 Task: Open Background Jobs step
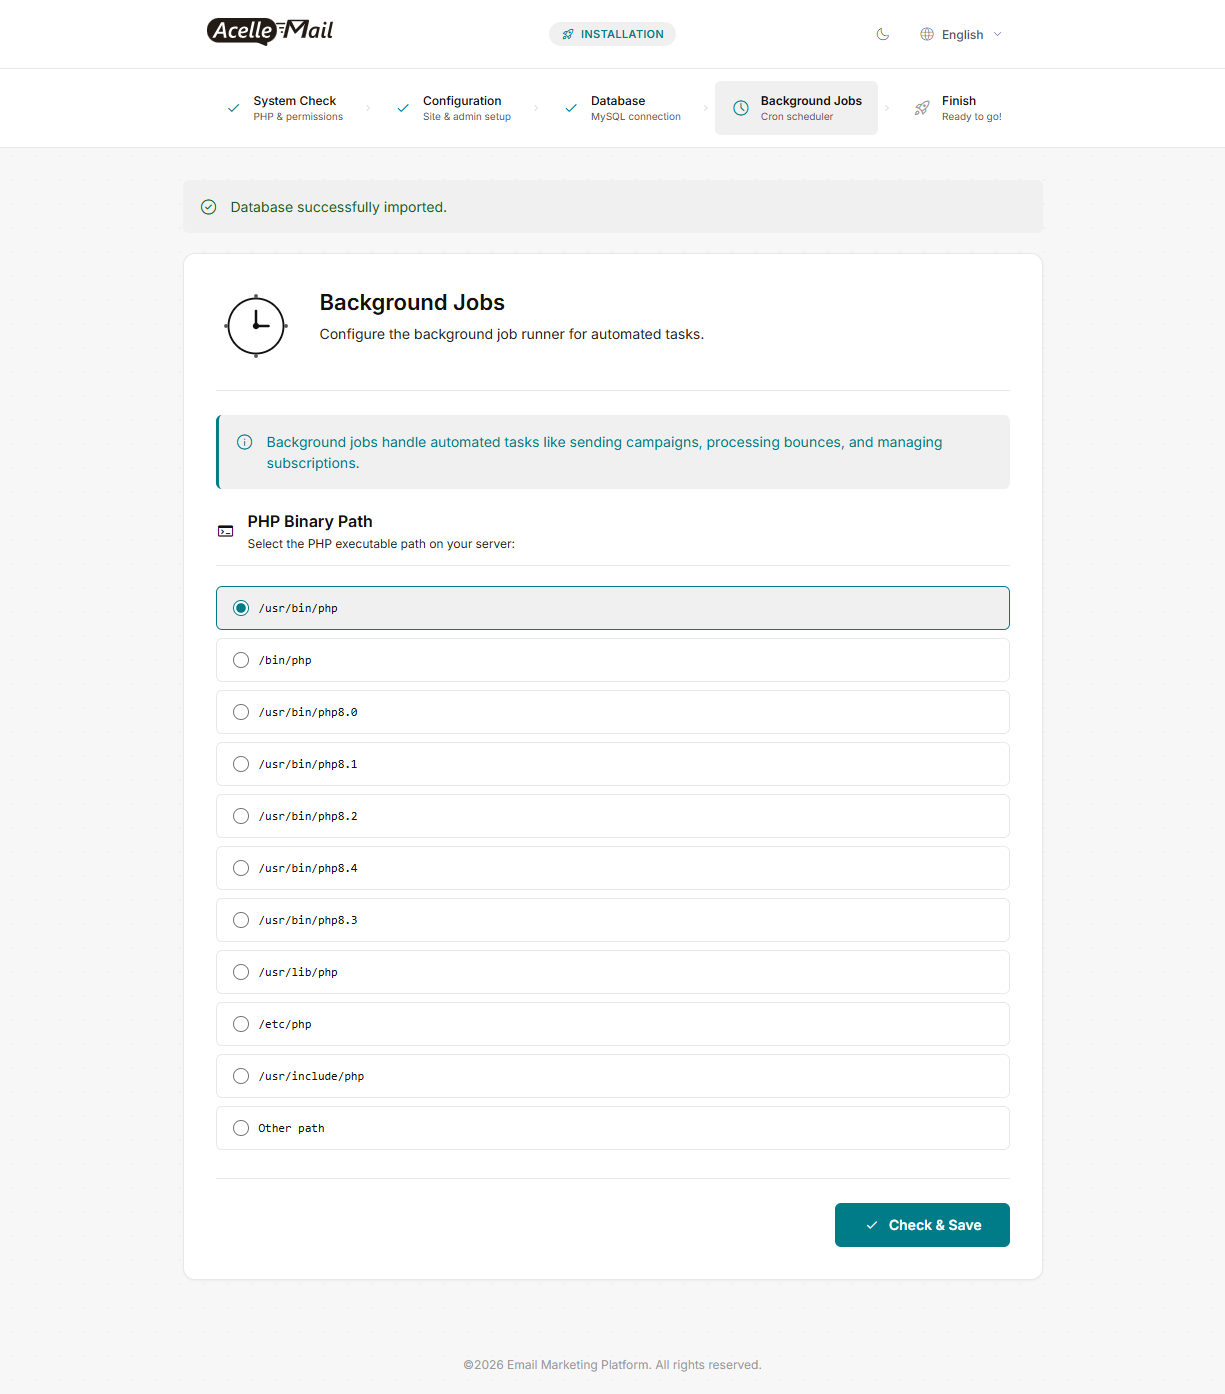coord(796,108)
